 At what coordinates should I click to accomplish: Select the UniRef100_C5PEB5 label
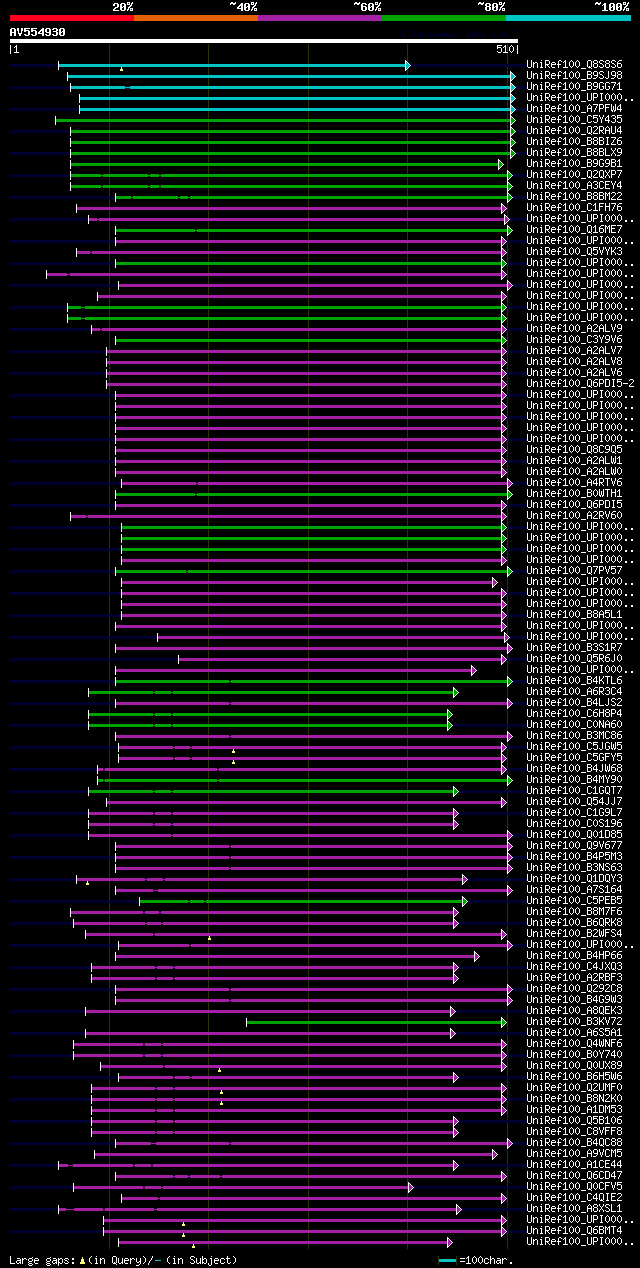(575, 901)
